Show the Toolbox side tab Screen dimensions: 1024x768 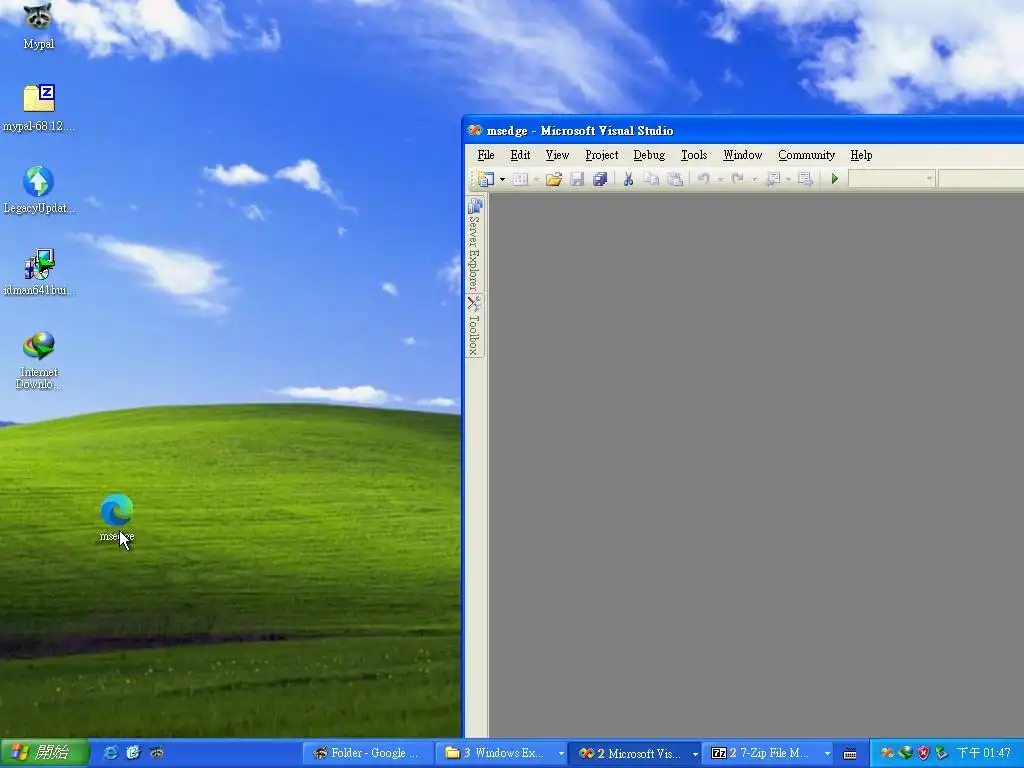(475, 325)
